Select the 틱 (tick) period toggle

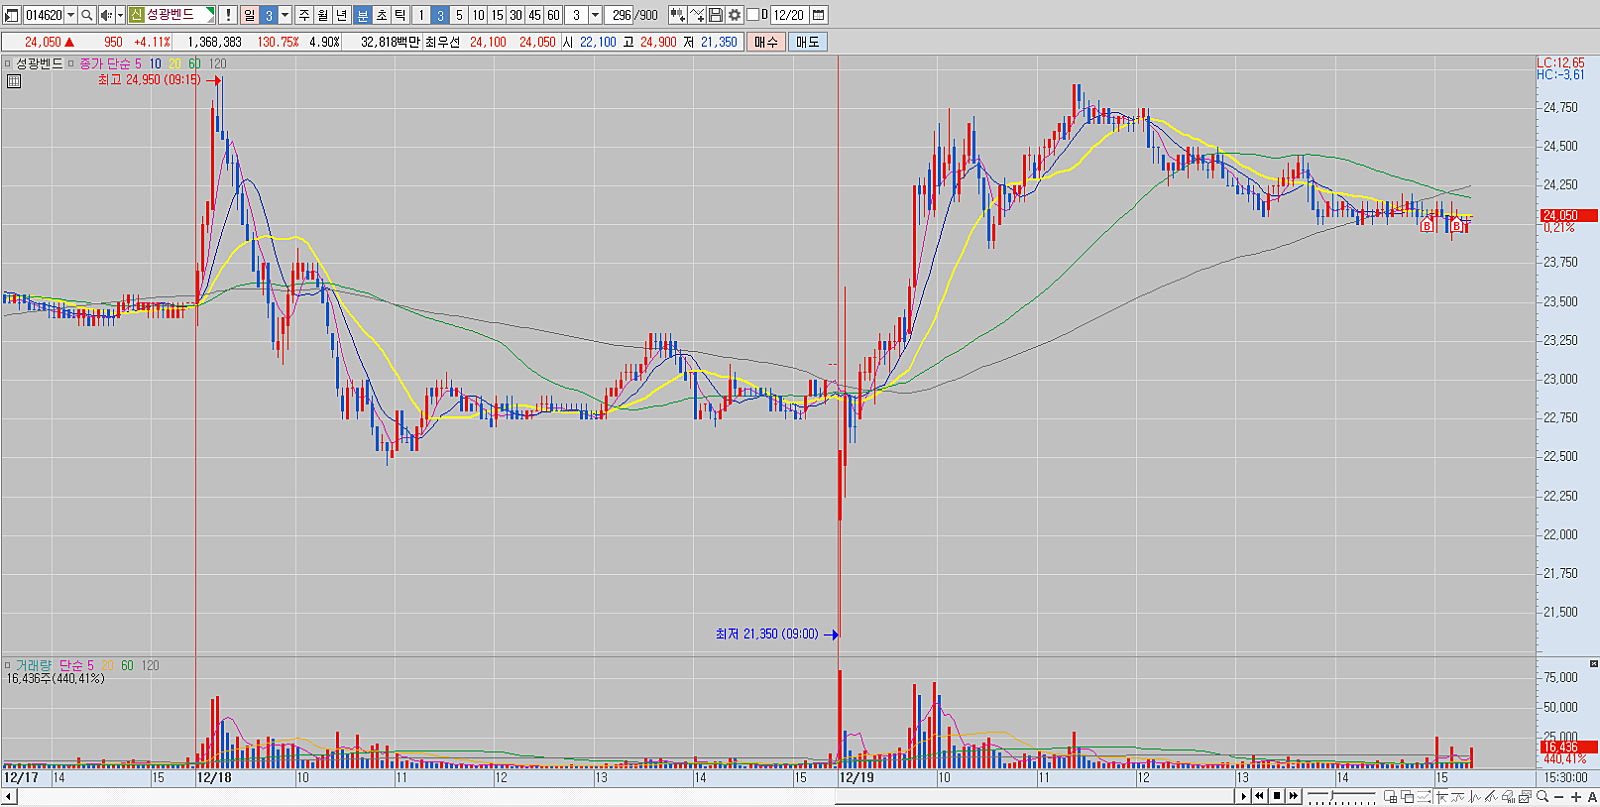tap(400, 15)
